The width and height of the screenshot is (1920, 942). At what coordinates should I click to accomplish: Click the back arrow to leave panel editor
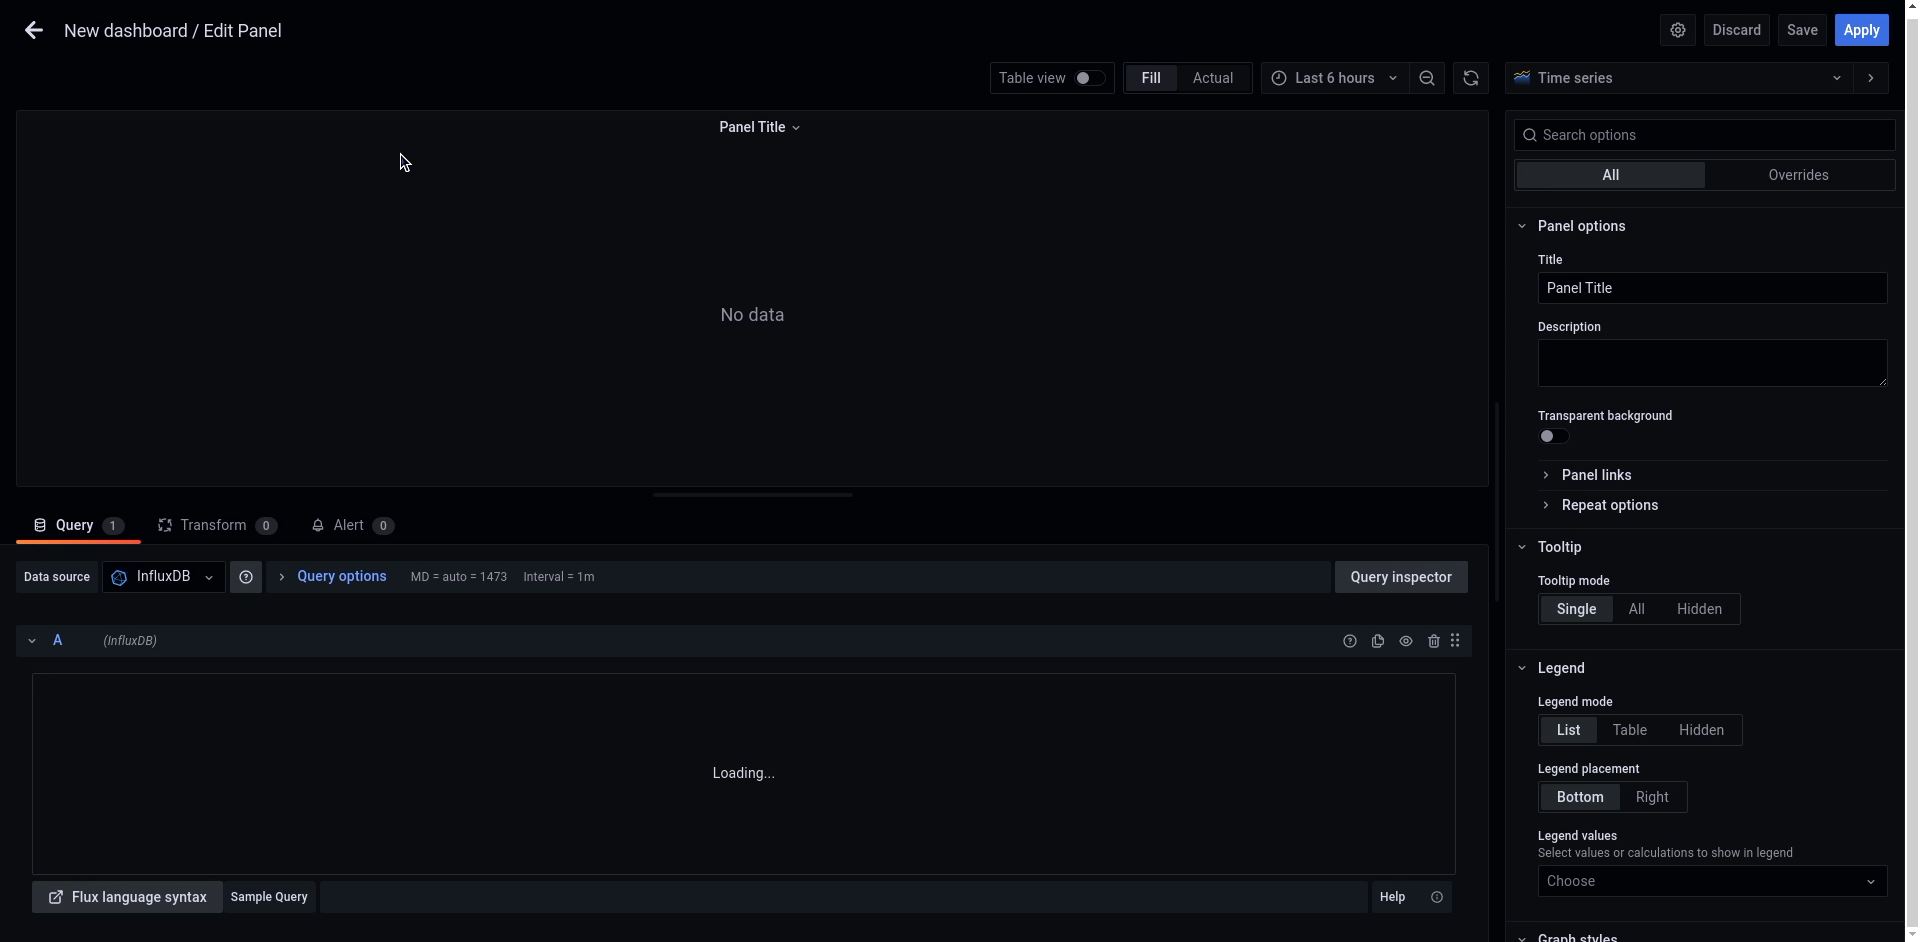coord(33,31)
